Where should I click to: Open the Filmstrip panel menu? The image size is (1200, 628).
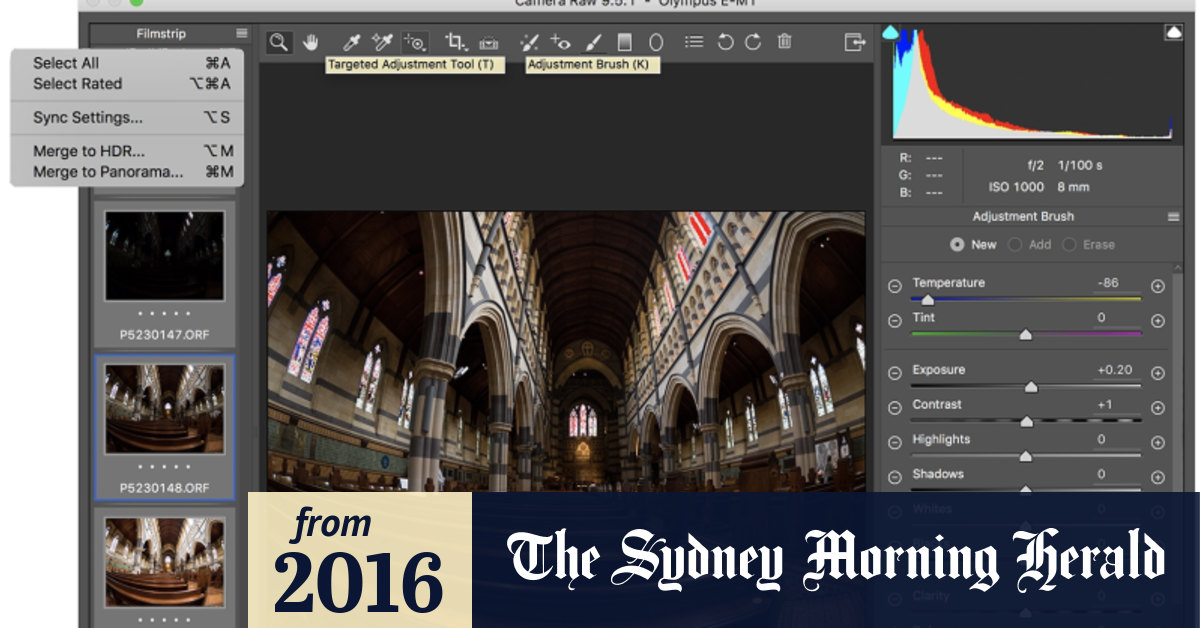point(241,34)
